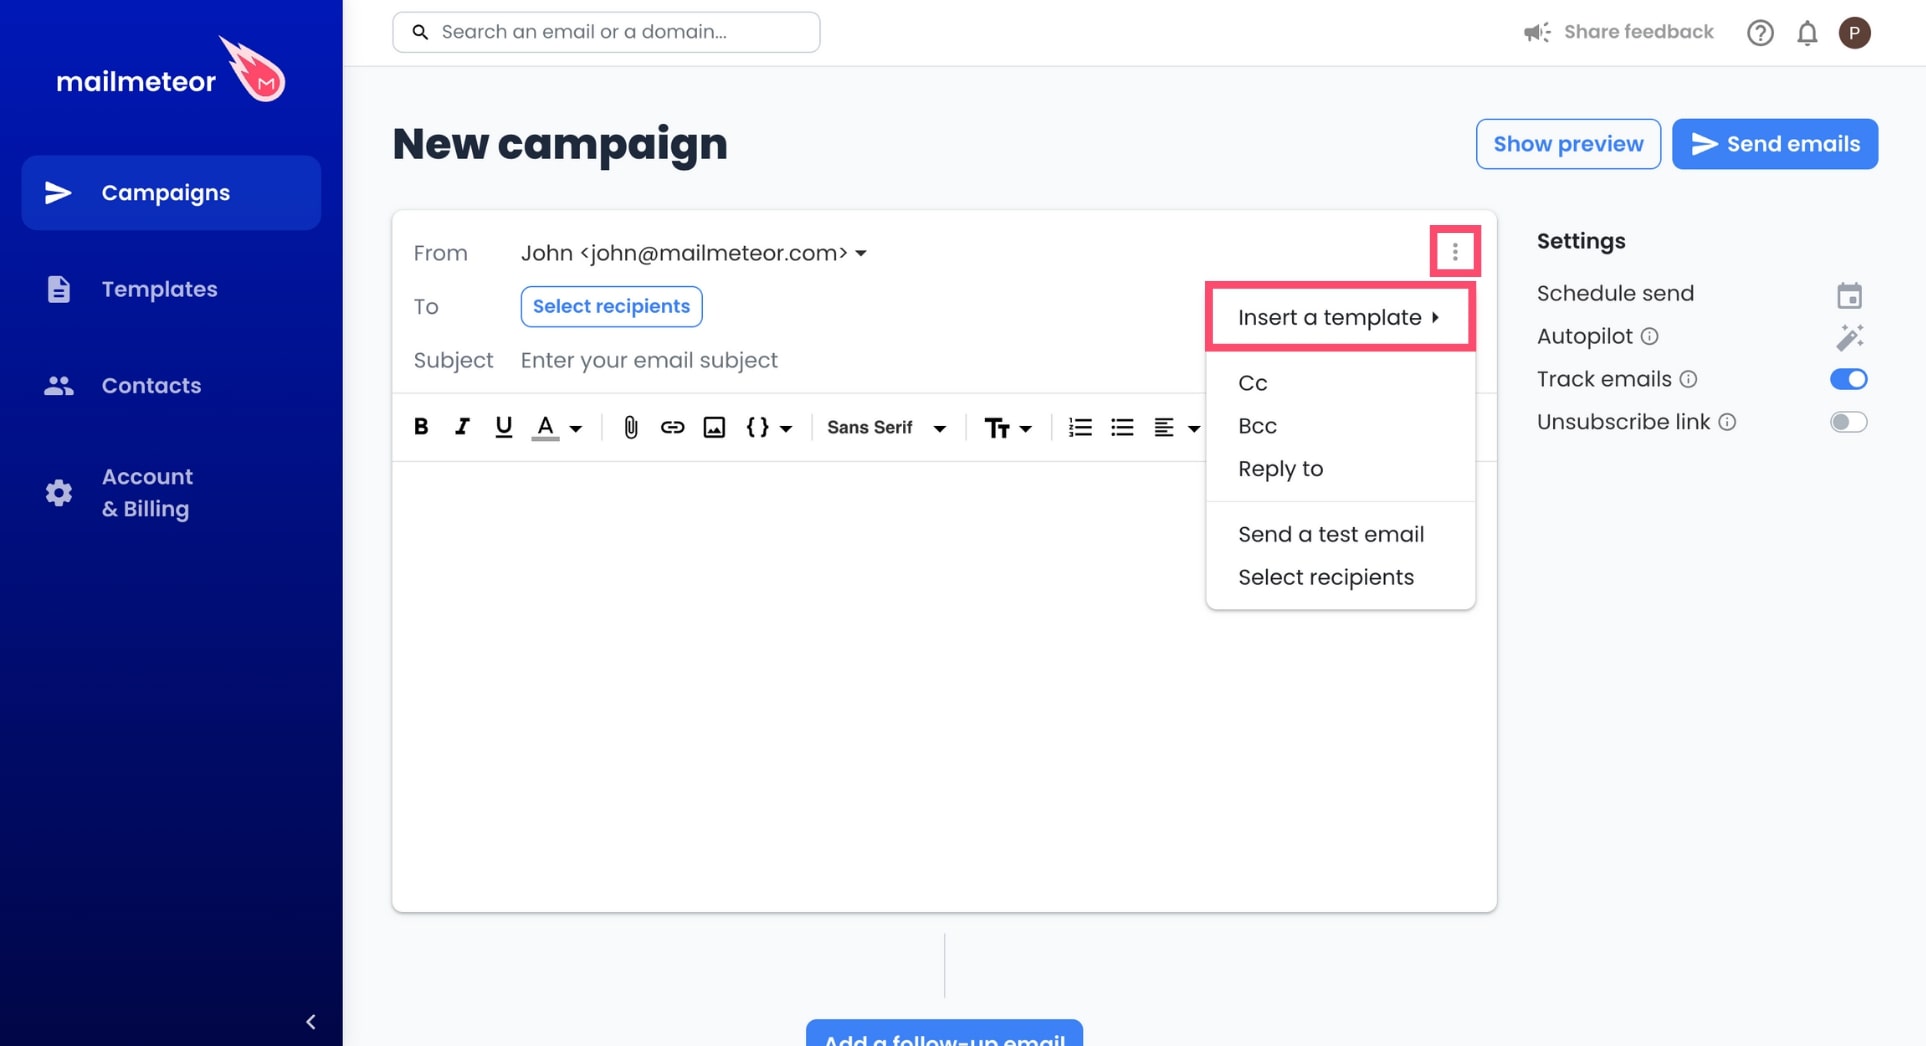The image size is (1926, 1046).
Task: Open the text alignment dropdown
Action: click(x=1176, y=427)
